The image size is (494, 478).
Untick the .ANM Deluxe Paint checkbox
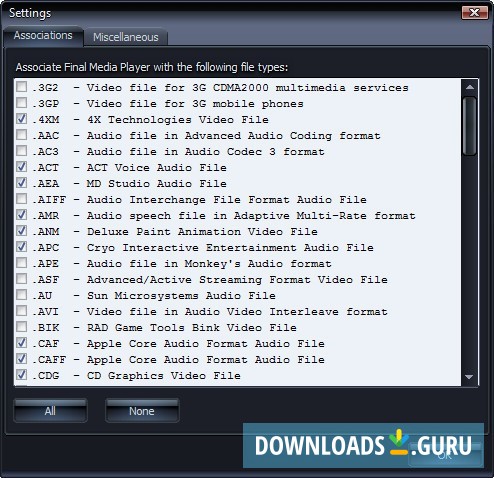[x=22, y=231]
